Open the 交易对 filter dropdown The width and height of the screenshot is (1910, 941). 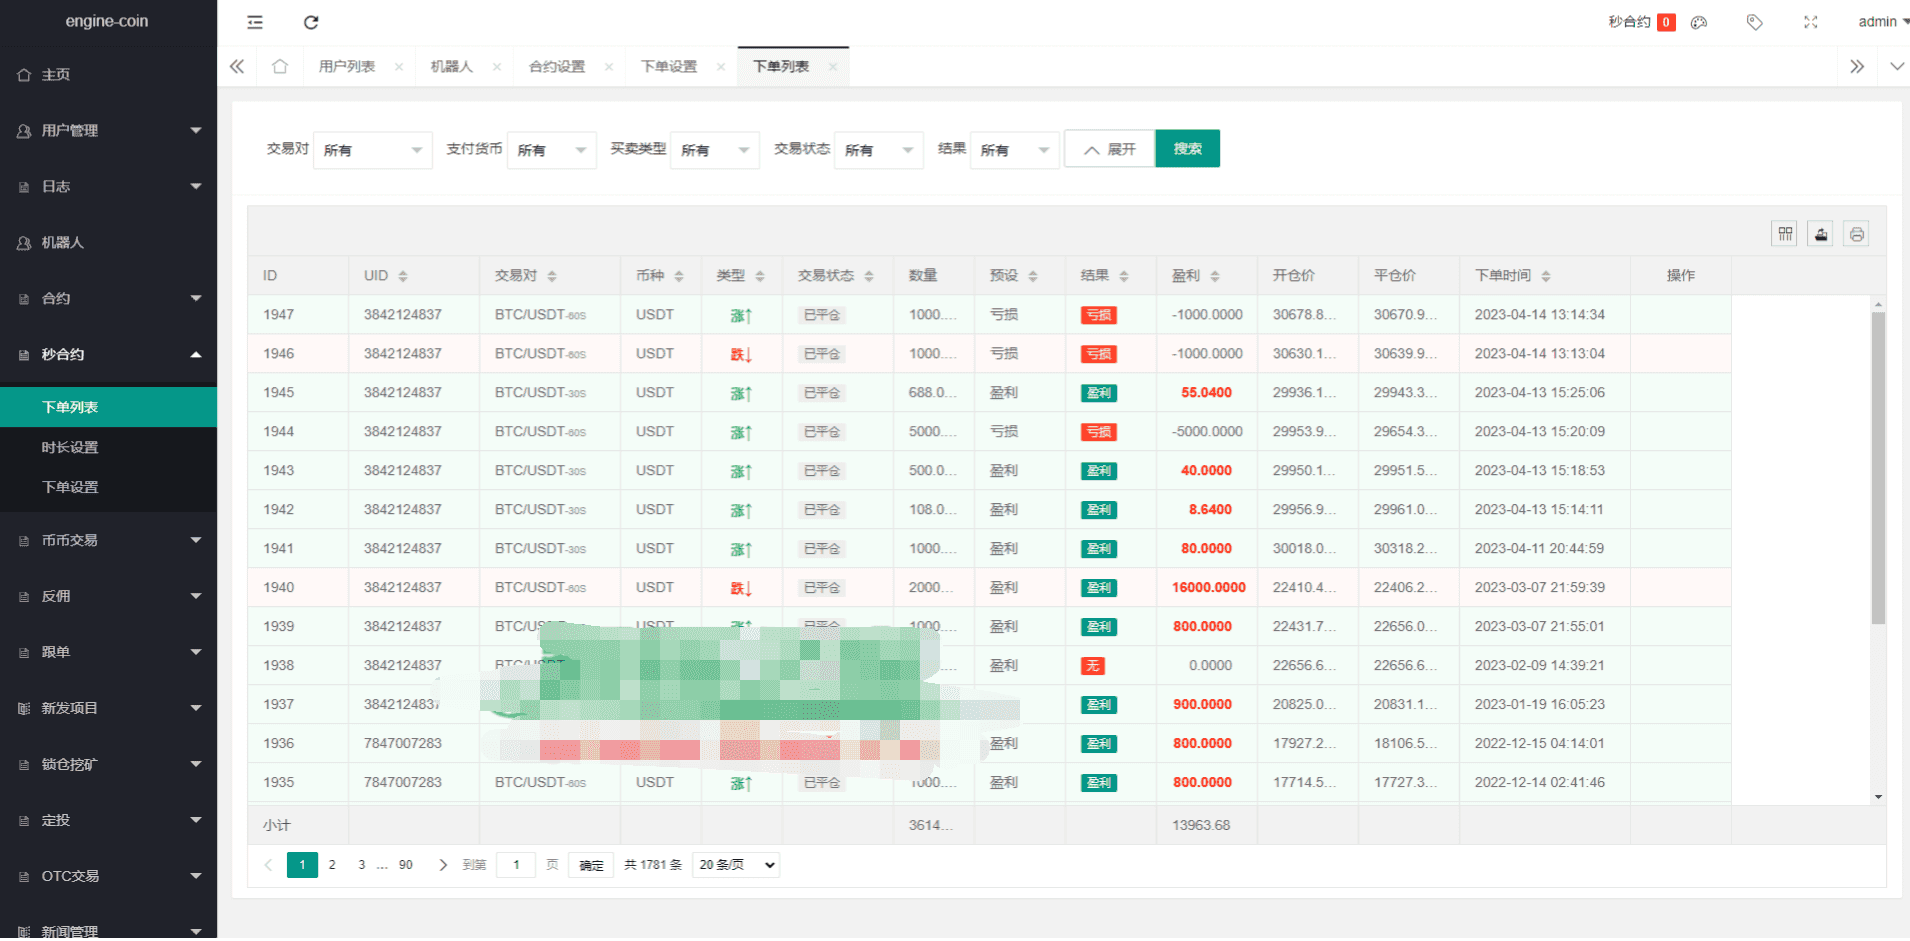(x=372, y=150)
